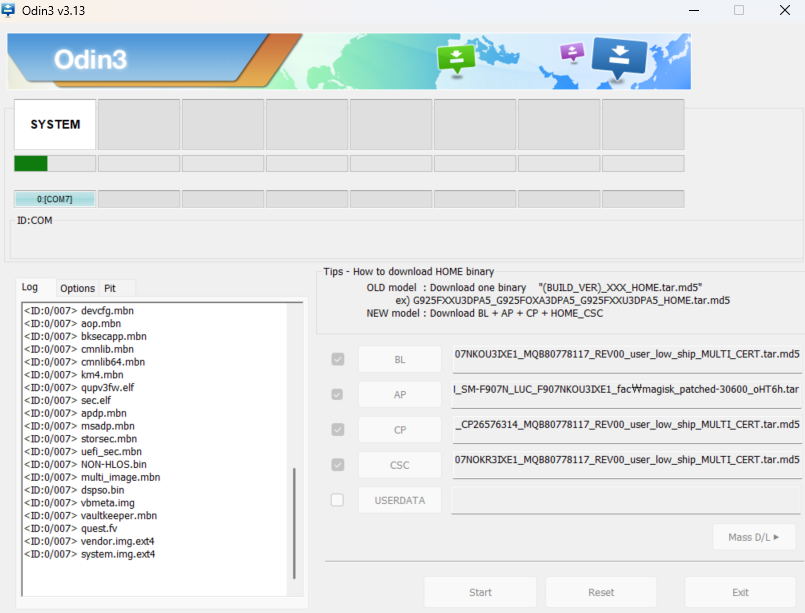Toggle the AP checkbox

click(337, 394)
